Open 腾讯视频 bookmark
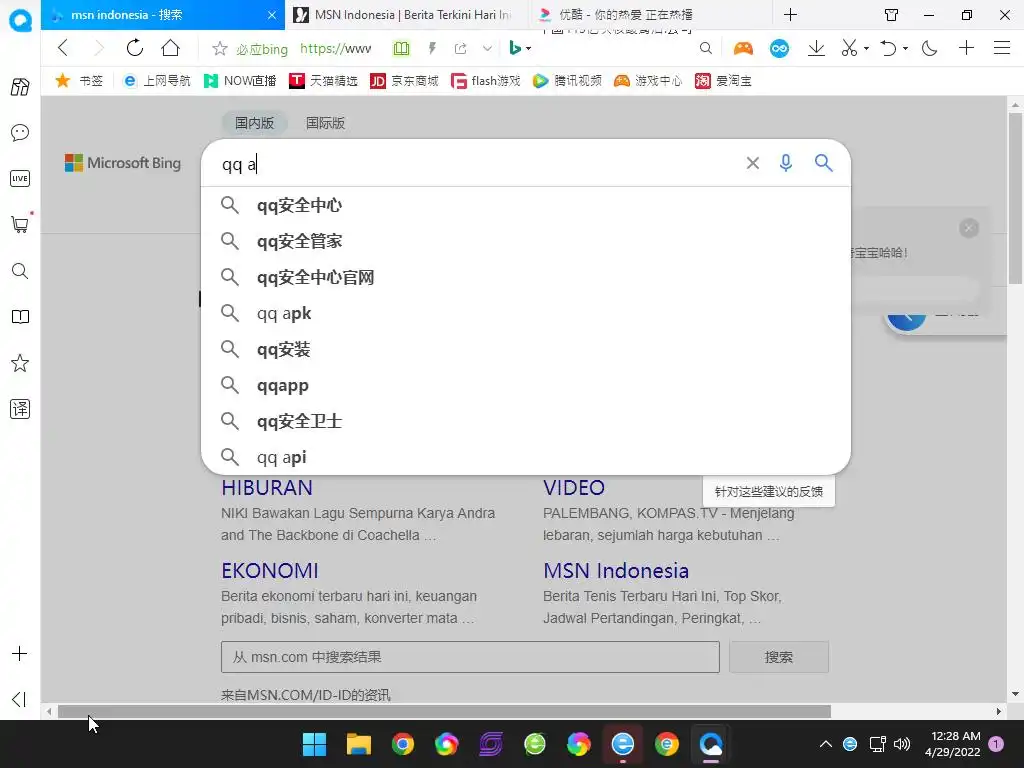 pyautogui.click(x=567, y=80)
